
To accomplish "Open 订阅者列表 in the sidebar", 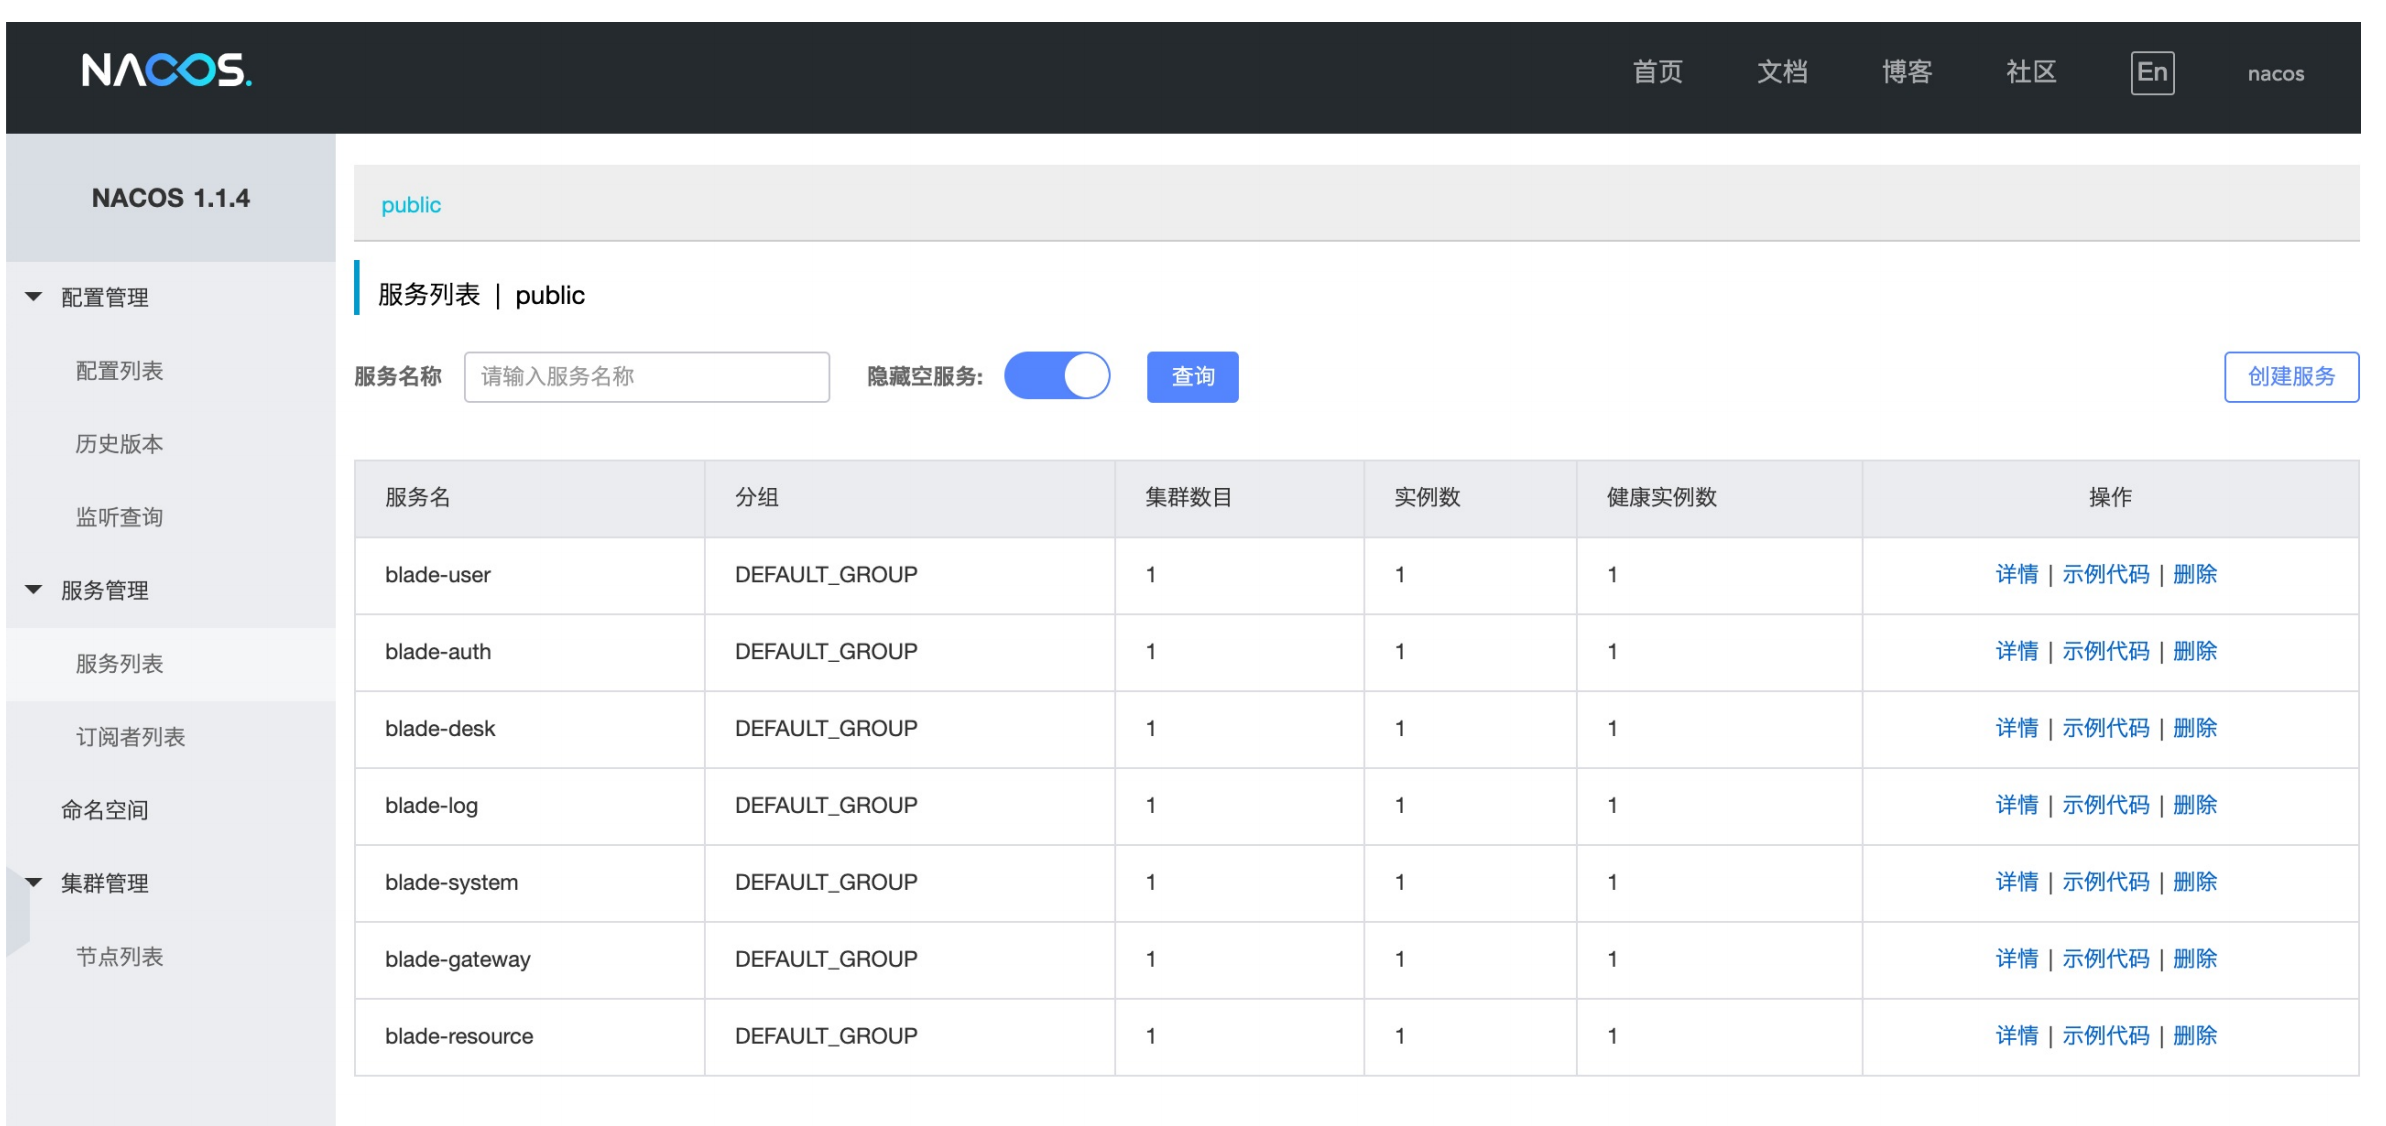I will coord(130,737).
